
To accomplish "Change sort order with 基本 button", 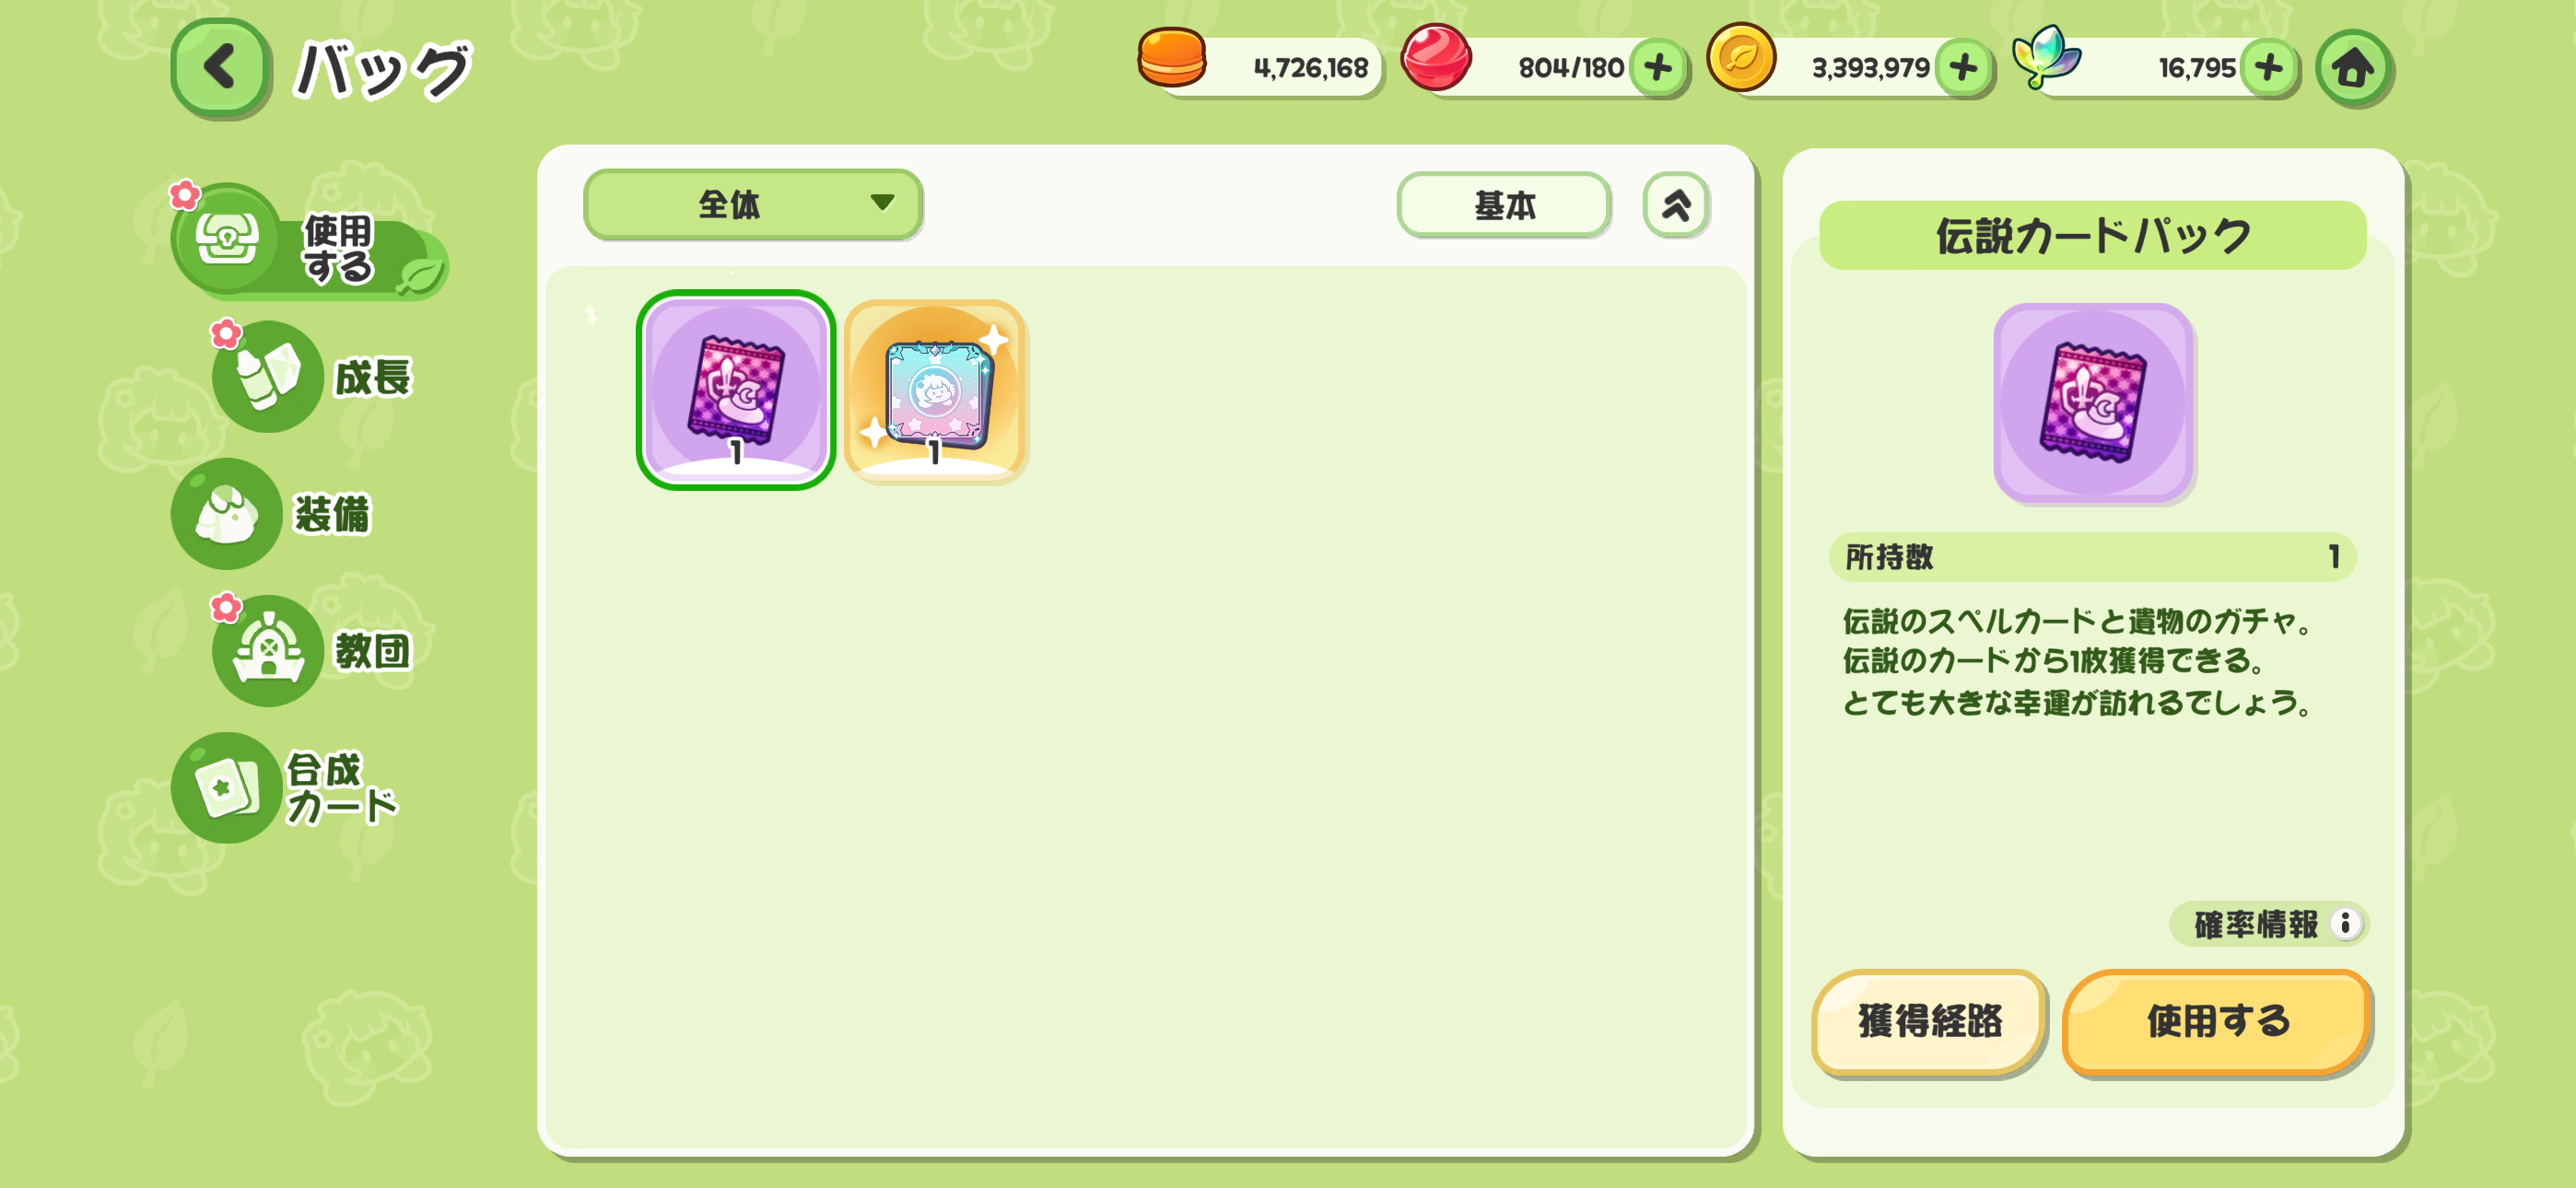I will (1503, 204).
